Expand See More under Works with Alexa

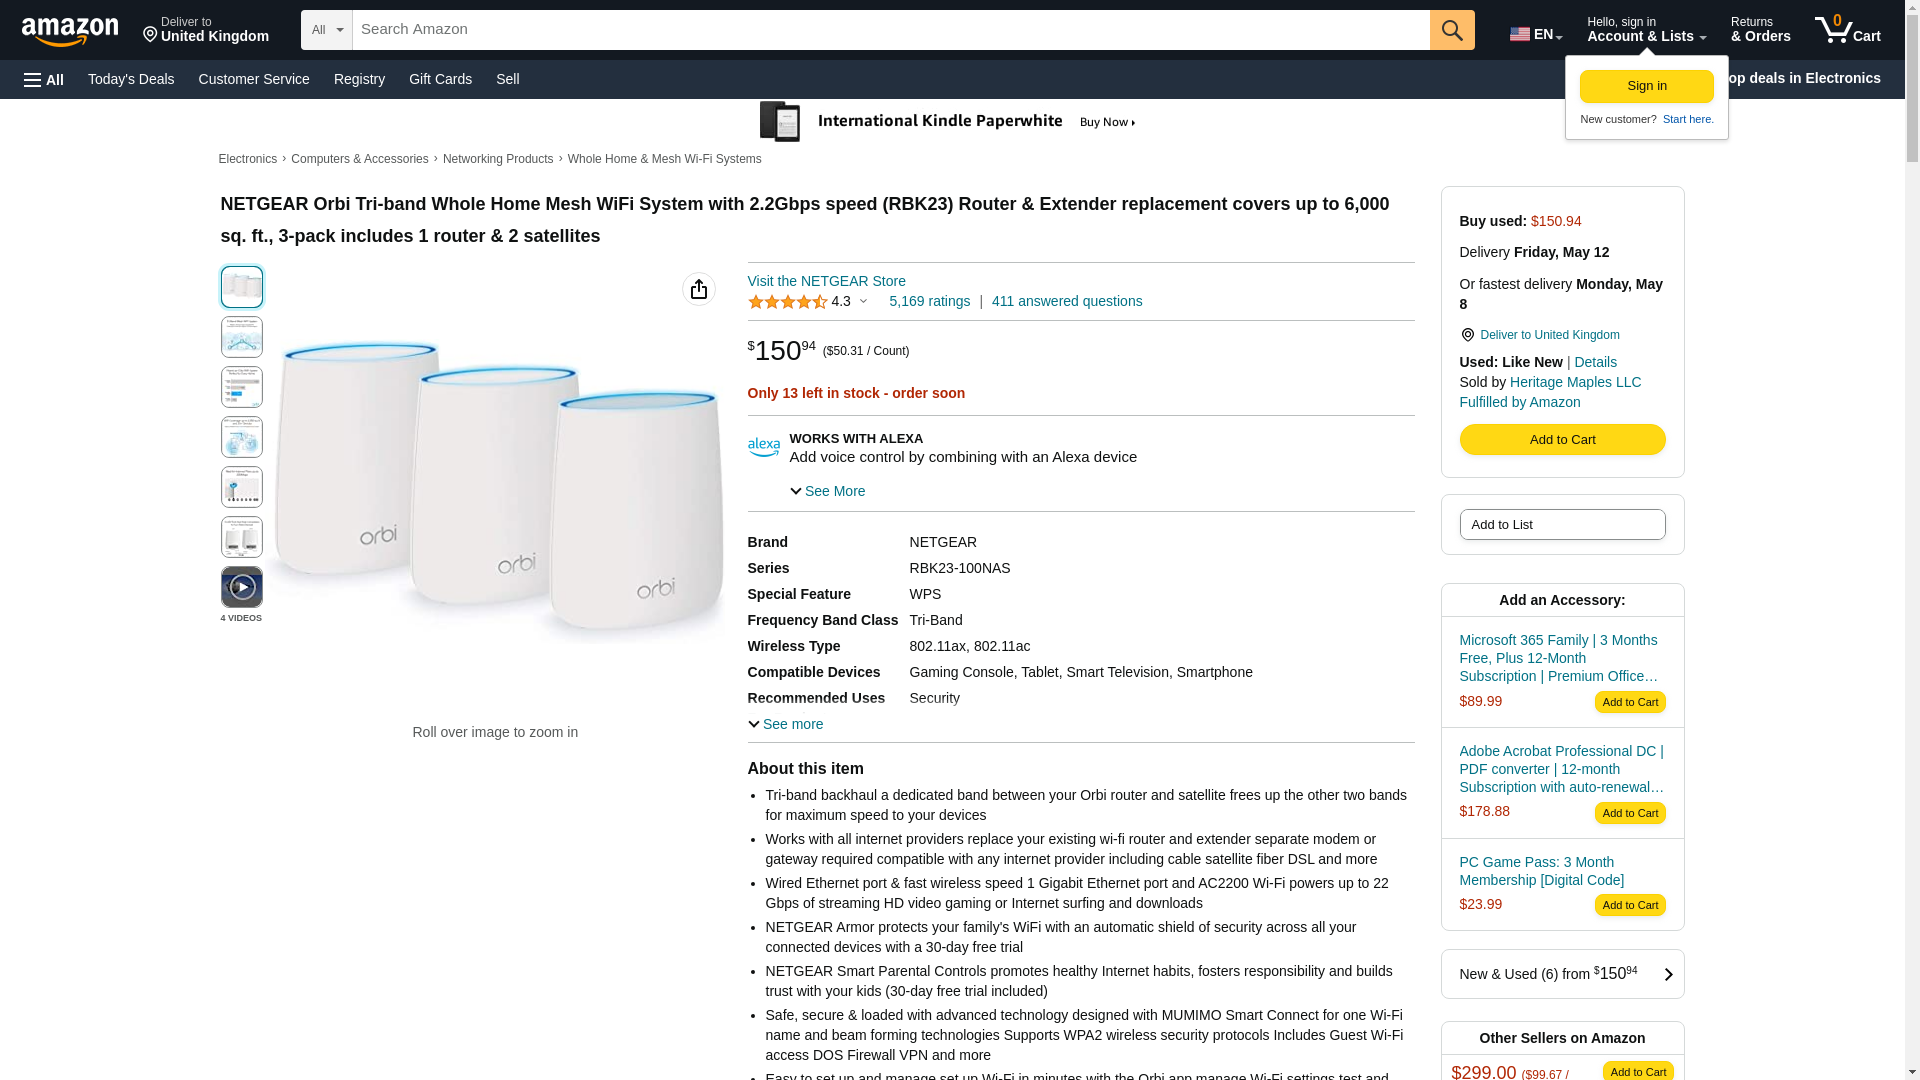pos(828,491)
